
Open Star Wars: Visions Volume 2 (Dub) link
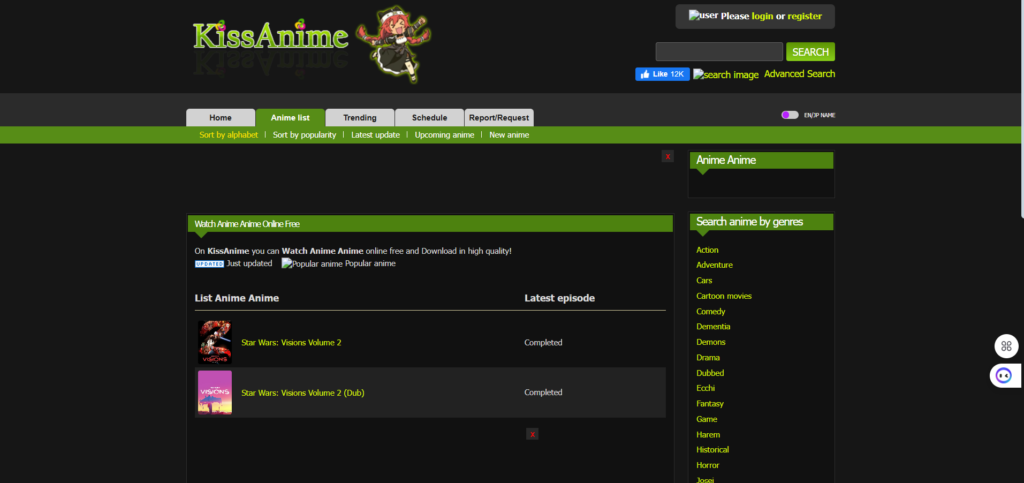coord(303,393)
